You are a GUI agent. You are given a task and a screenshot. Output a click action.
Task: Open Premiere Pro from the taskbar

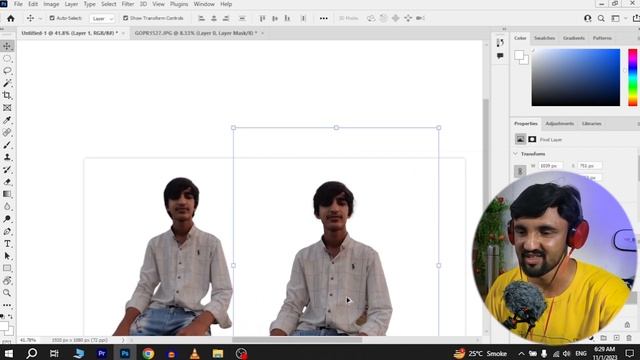pos(102,353)
